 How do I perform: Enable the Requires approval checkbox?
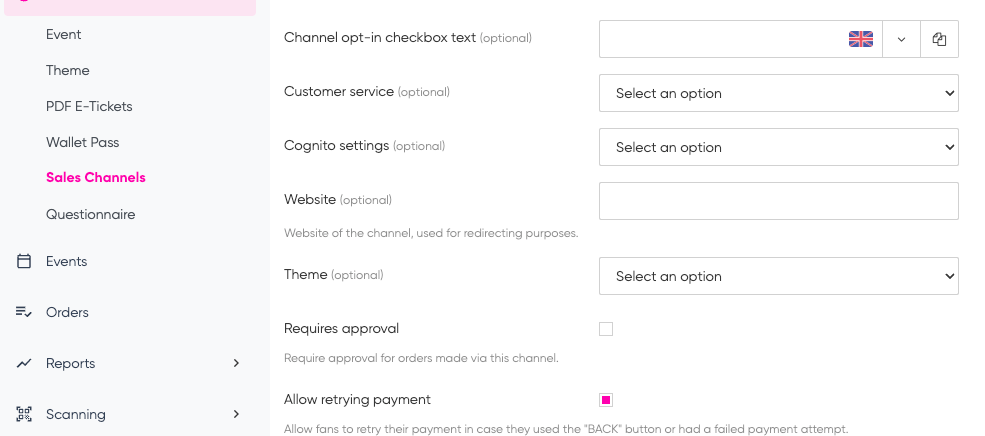pyautogui.click(x=606, y=329)
